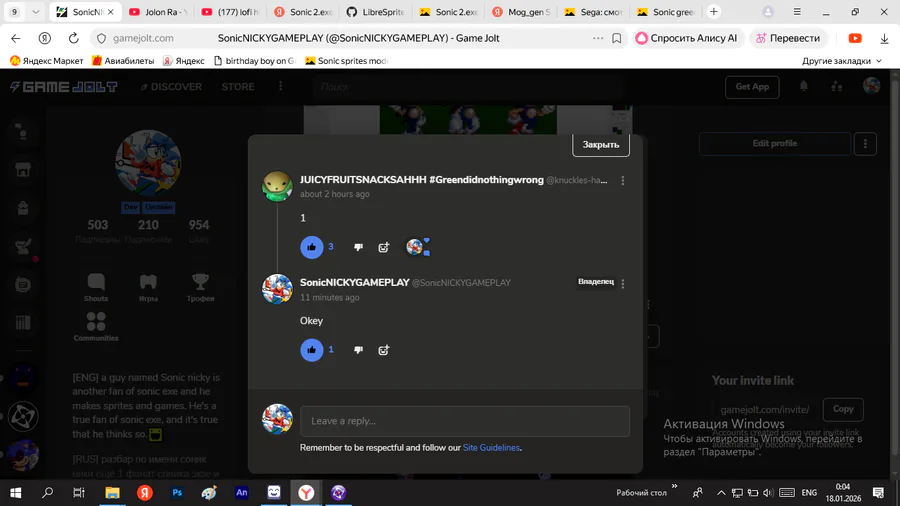The image size is (900, 506).
Task: Open the STORE menu item
Action: (238, 87)
